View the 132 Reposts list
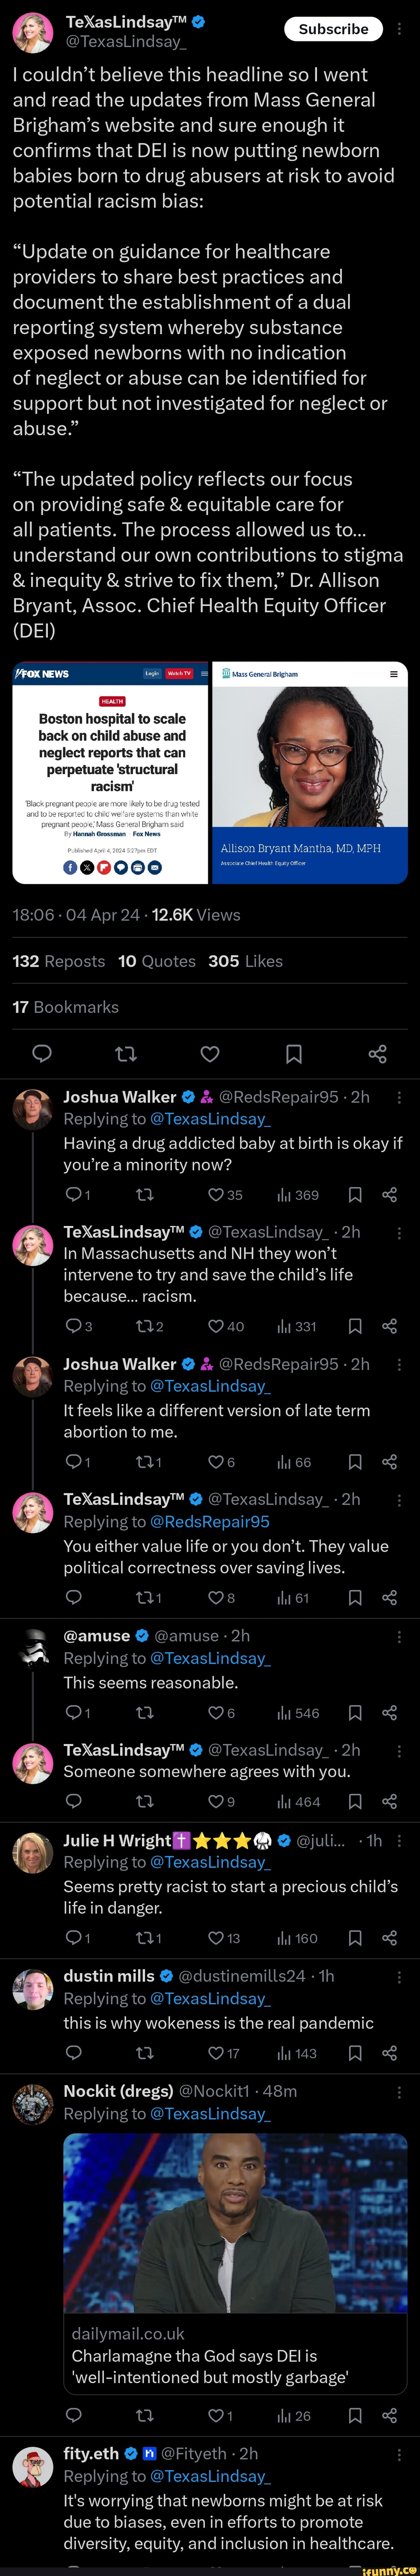This screenshot has height=2576, width=420. (58, 961)
